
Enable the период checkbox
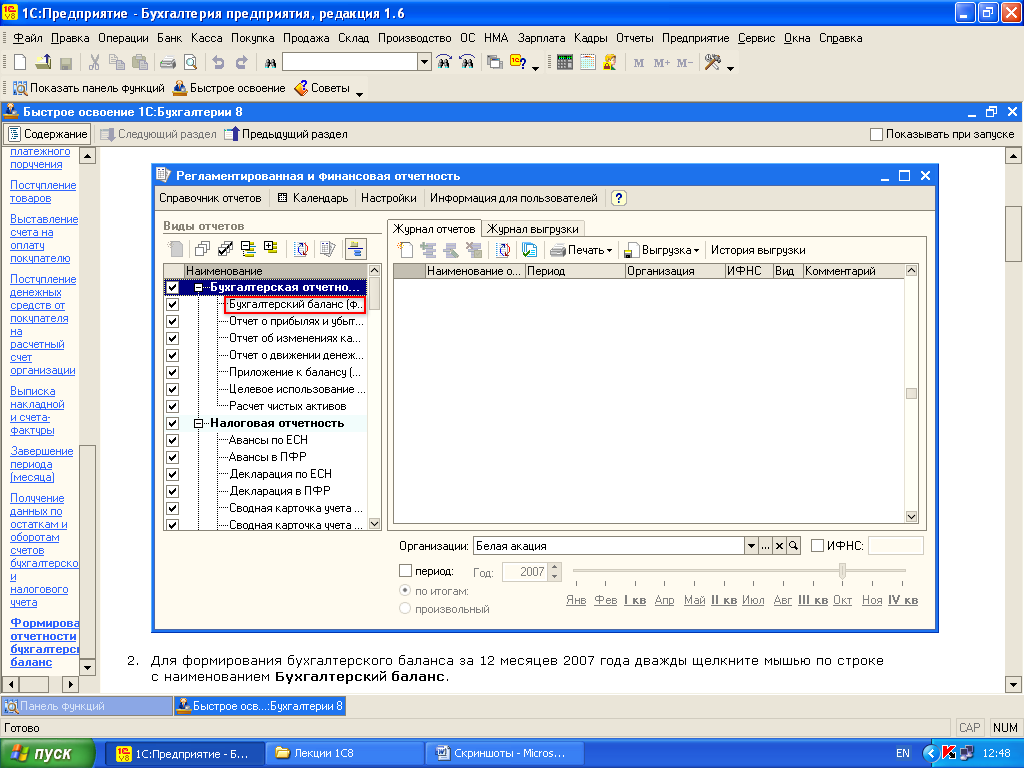[405, 570]
